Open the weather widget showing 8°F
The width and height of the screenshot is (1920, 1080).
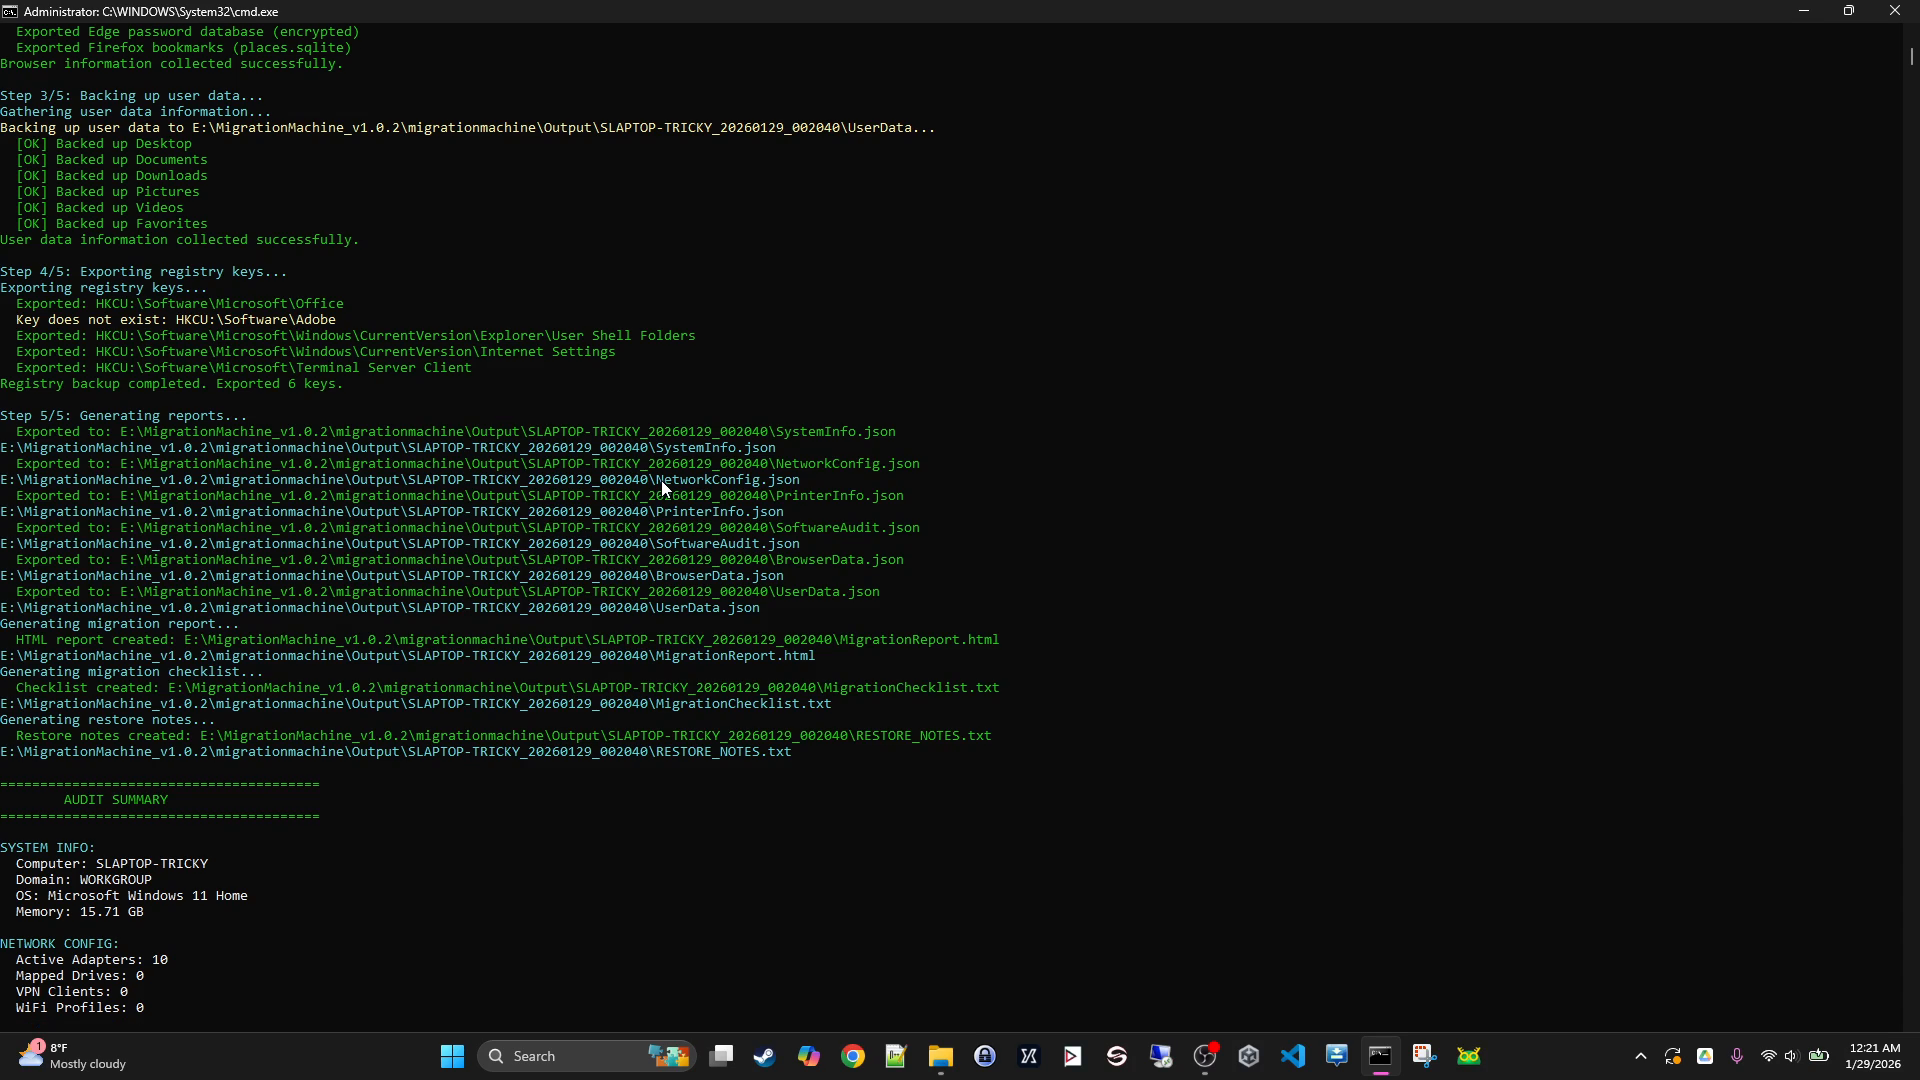[x=70, y=1055]
